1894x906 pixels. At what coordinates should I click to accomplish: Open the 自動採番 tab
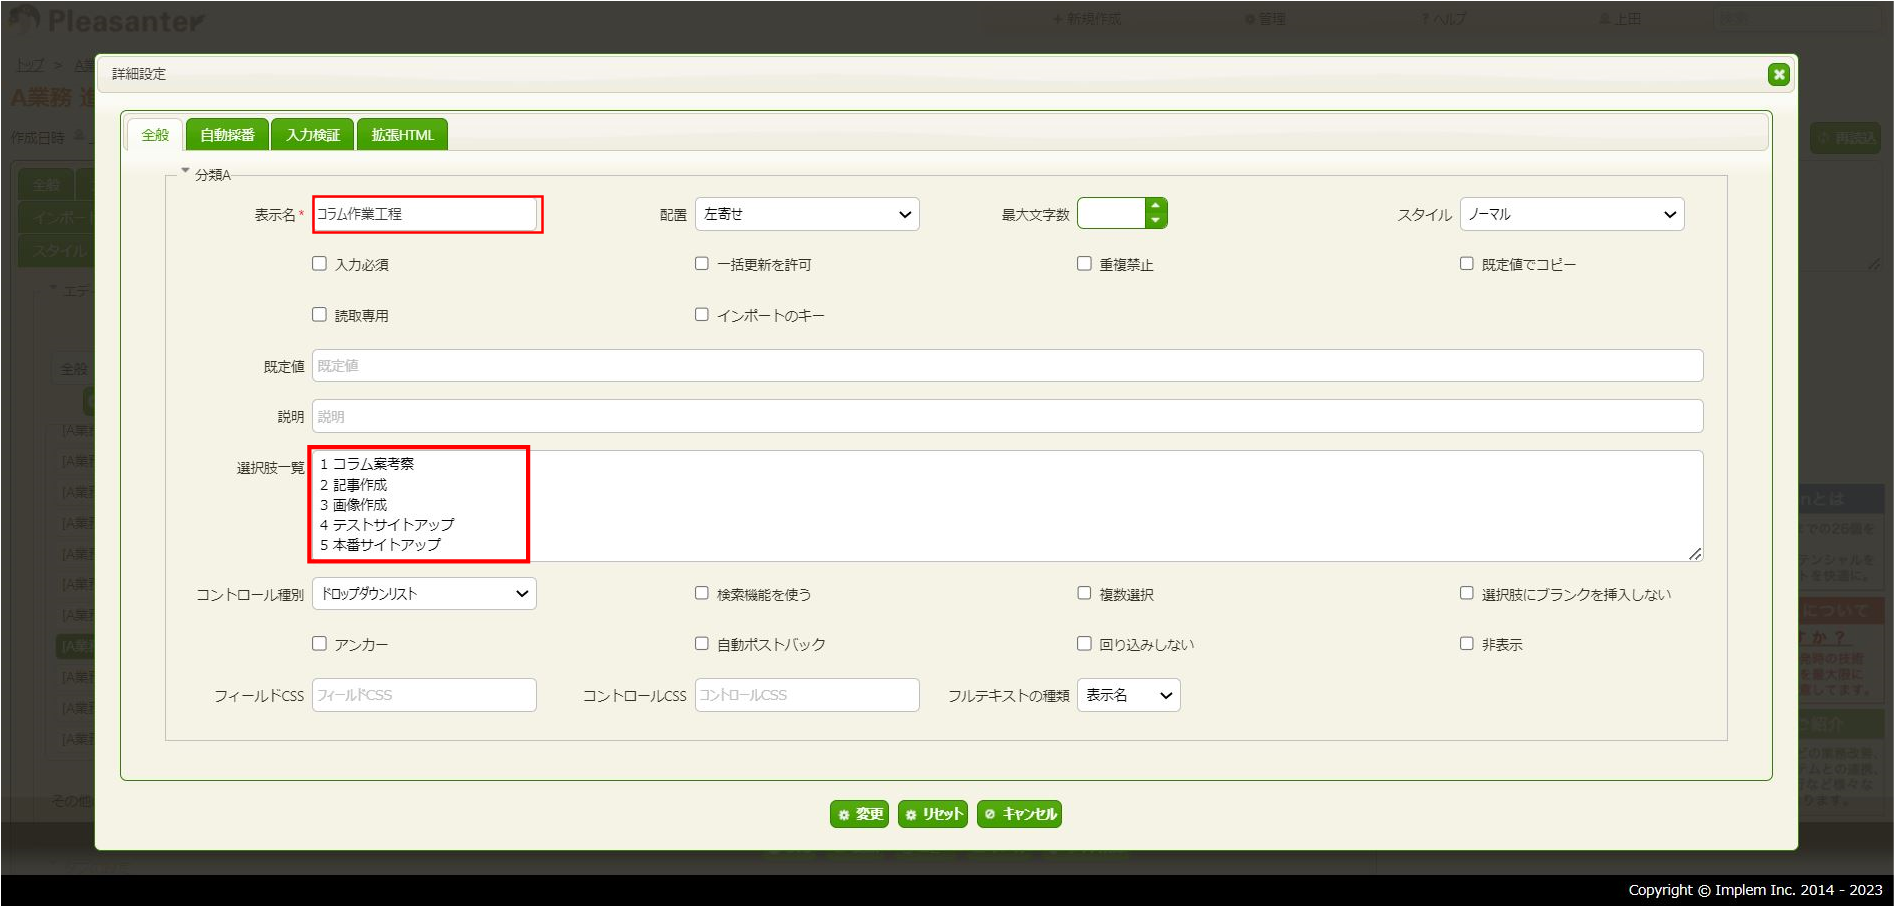point(227,135)
